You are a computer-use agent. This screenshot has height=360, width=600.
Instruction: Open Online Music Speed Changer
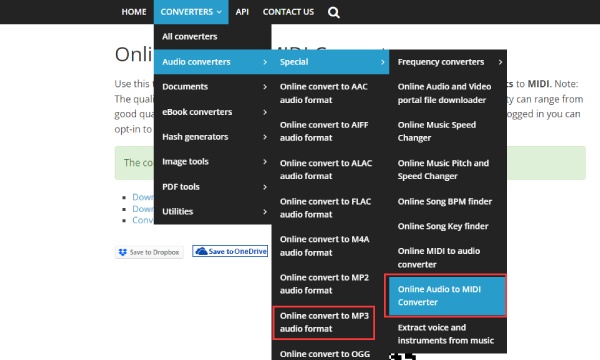coord(448,131)
